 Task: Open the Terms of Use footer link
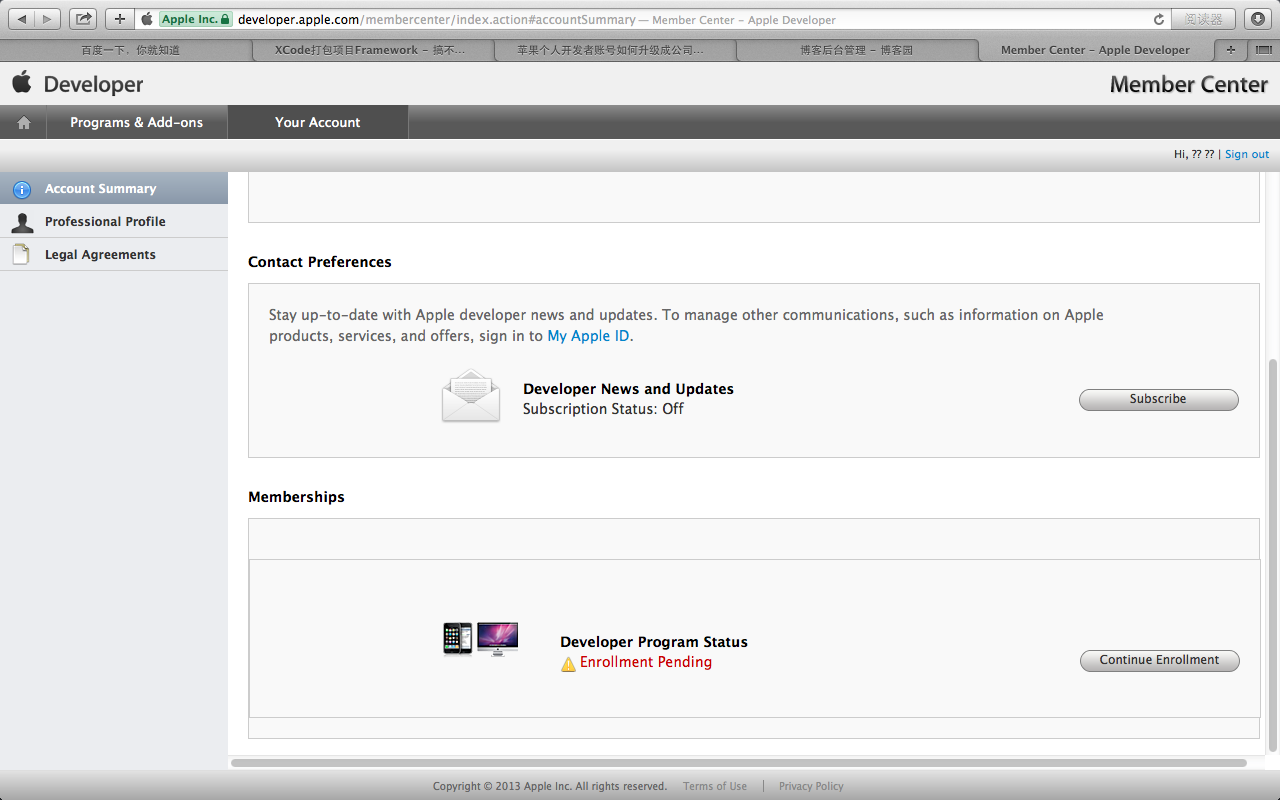tap(715, 786)
